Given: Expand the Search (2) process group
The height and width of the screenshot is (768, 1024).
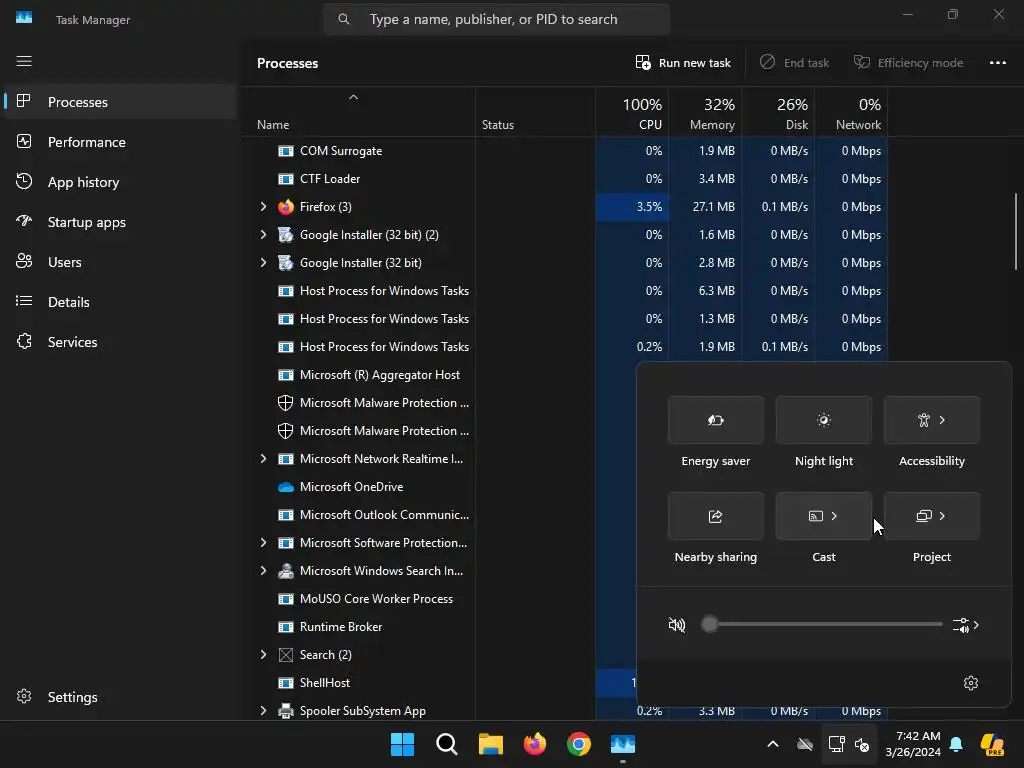Looking at the screenshot, I should pos(263,654).
